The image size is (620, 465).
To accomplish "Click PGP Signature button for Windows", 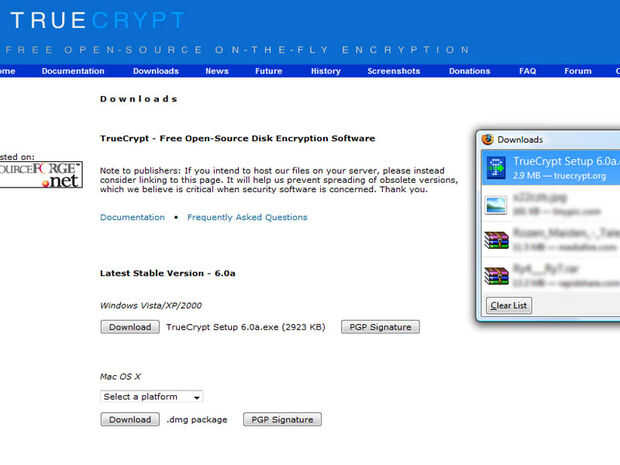I will [380, 327].
